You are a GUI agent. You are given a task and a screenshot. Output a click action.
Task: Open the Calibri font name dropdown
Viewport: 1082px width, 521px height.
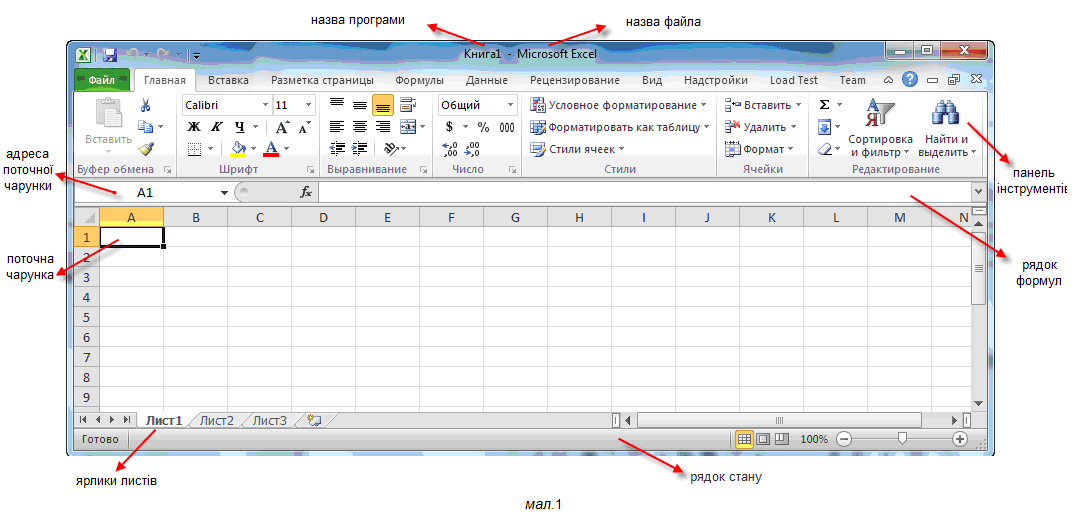(x=266, y=106)
